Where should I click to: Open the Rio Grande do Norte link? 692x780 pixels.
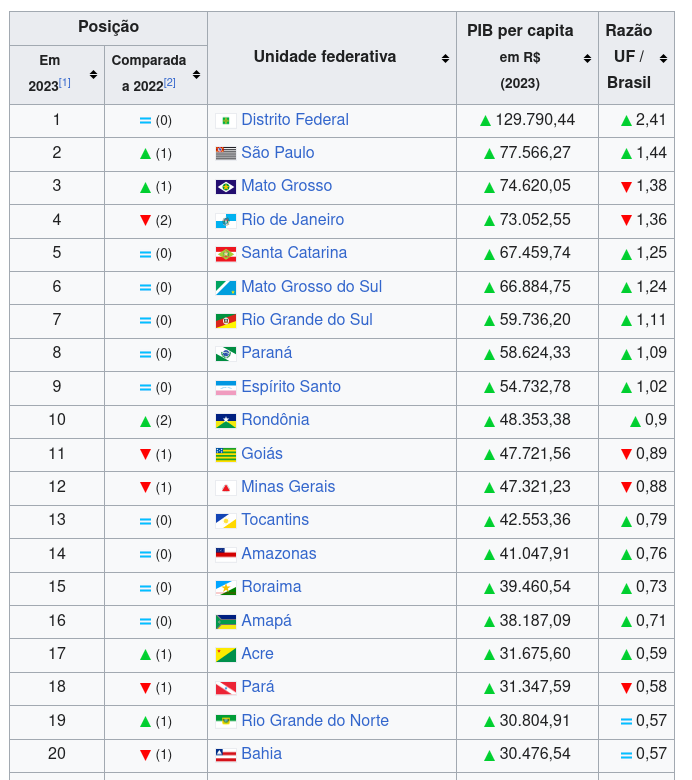tap(315, 721)
